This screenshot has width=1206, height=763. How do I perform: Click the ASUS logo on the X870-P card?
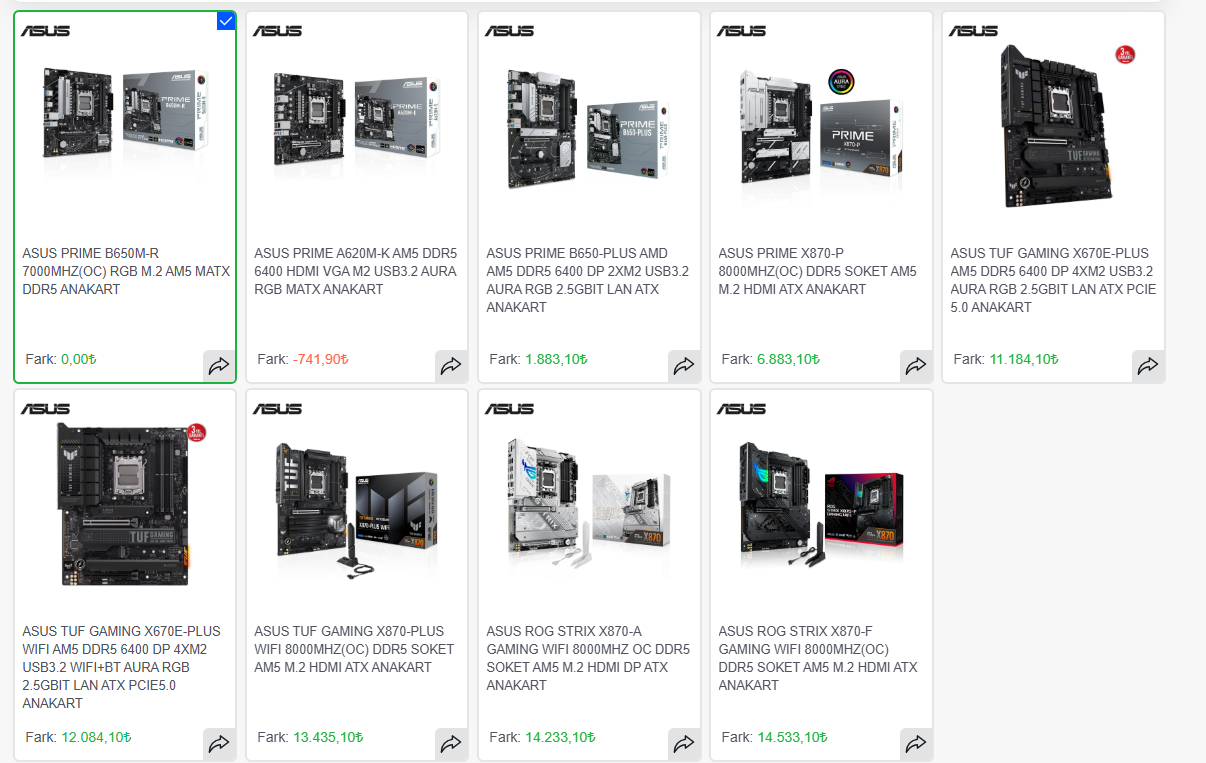[x=741, y=31]
